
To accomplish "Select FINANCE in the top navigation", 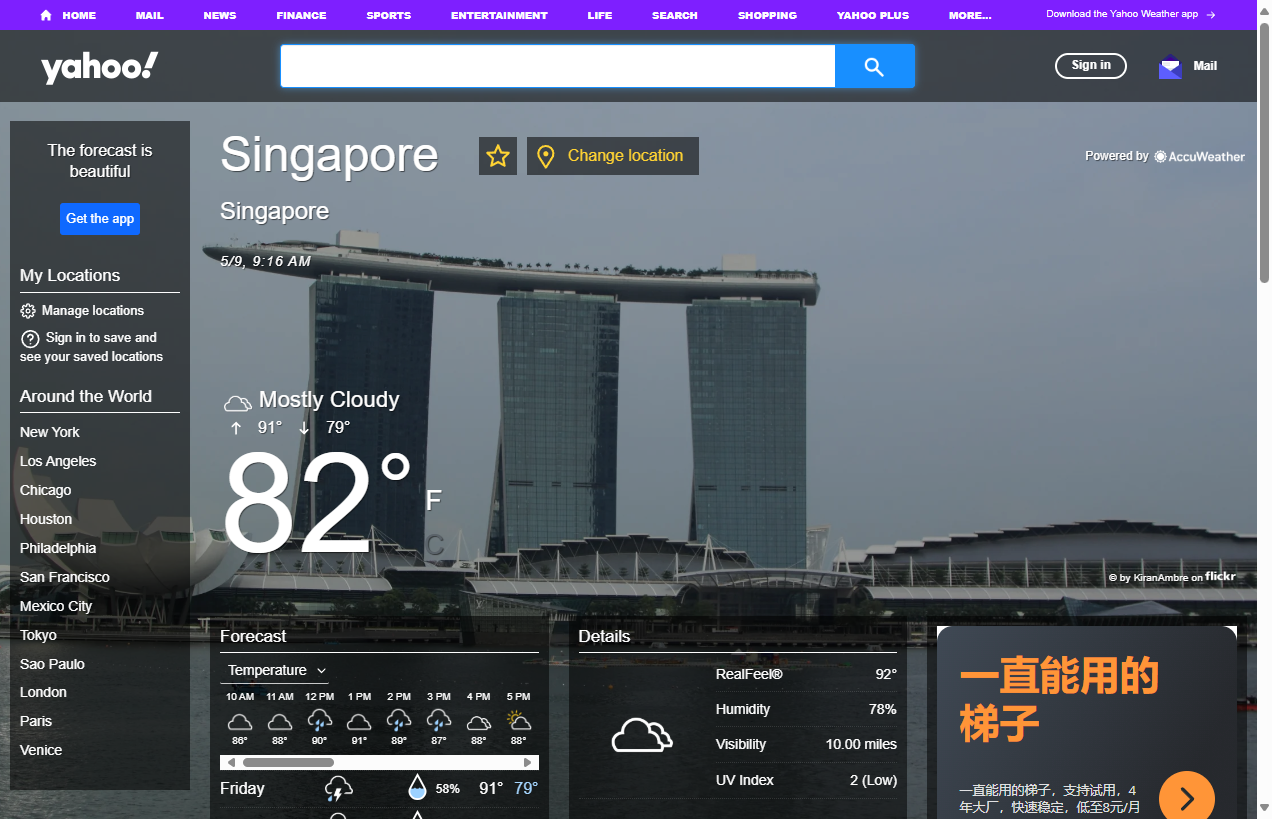I will tap(300, 15).
